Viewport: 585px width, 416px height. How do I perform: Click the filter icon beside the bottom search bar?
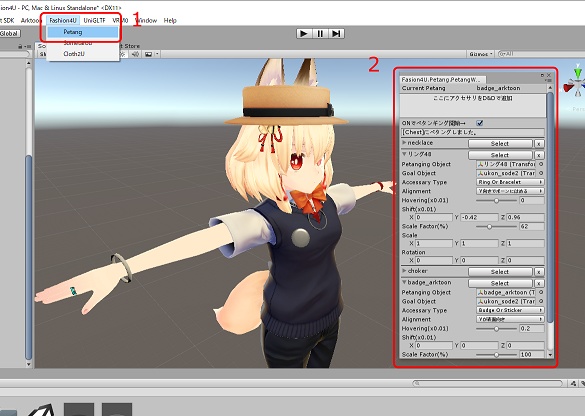[573, 383]
